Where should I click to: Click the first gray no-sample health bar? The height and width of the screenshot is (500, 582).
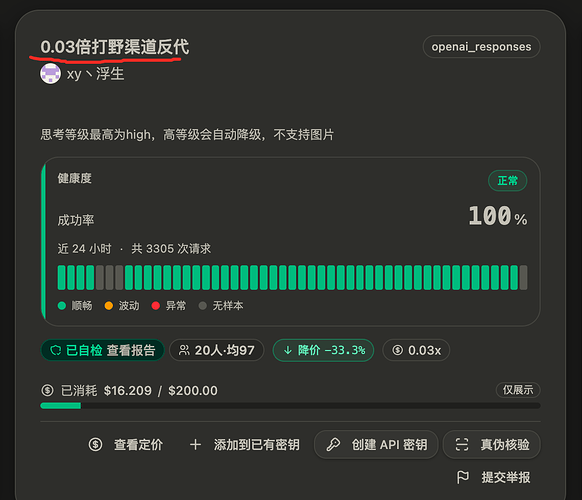point(100,277)
